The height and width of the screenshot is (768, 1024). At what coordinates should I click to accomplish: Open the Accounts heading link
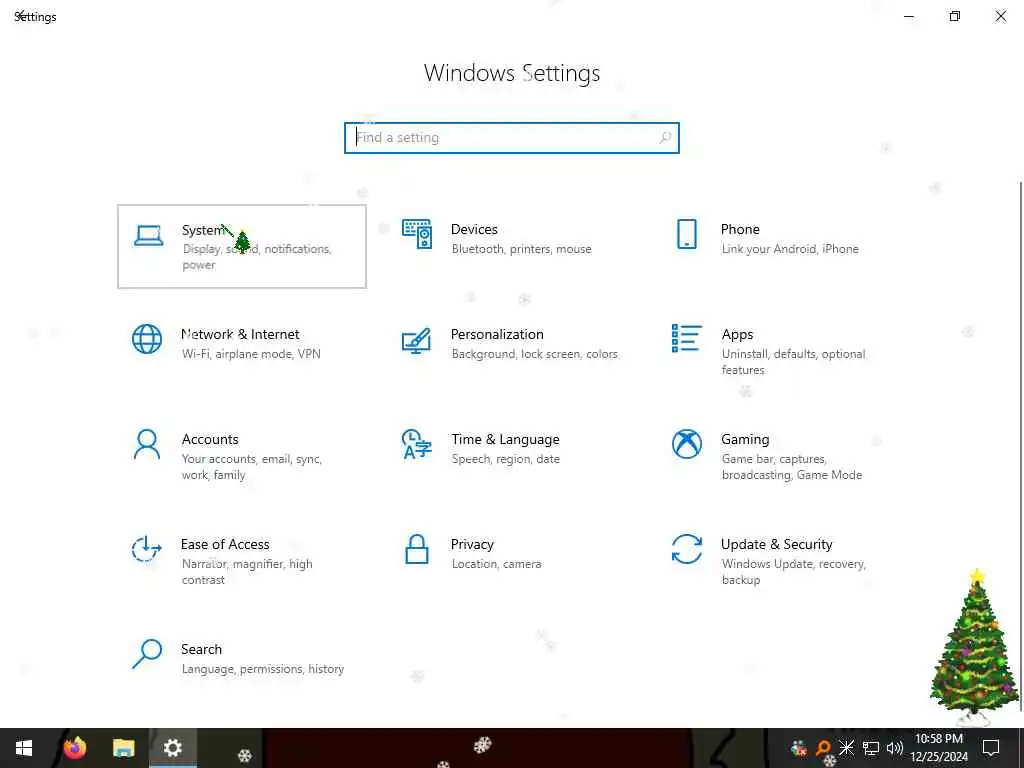coord(210,439)
